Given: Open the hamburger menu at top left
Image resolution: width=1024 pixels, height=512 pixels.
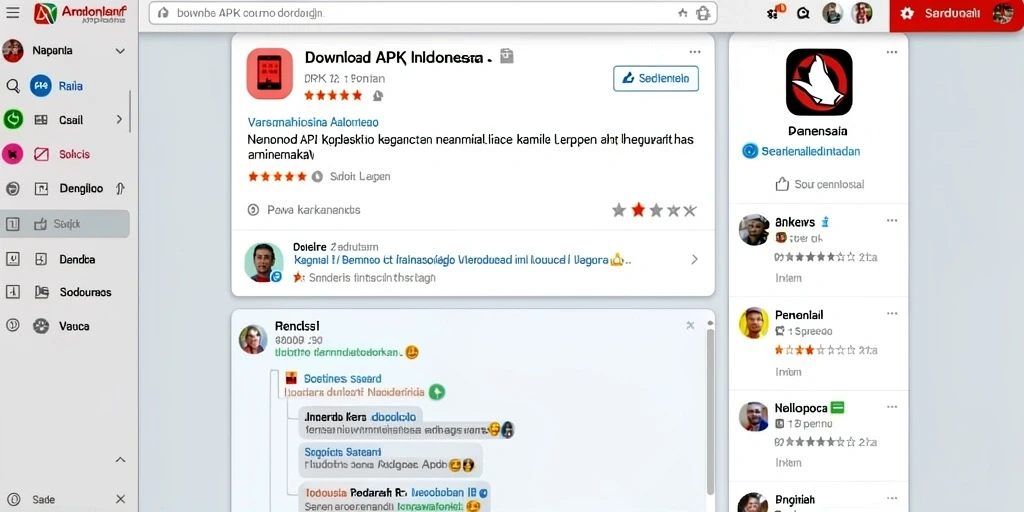Looking at the screenshot, I should click(x=12, y=12).
